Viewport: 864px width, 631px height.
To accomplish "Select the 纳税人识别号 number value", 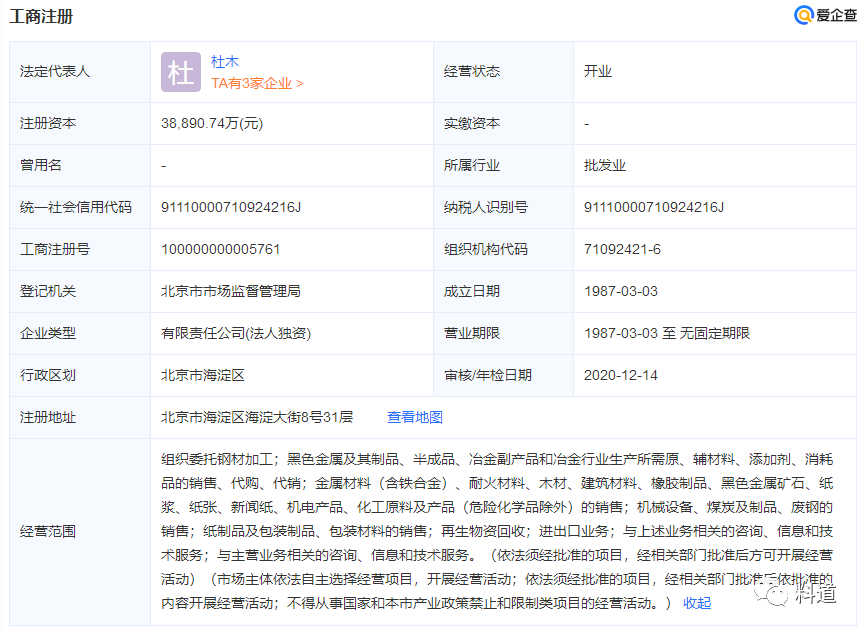I will [654, 207].
